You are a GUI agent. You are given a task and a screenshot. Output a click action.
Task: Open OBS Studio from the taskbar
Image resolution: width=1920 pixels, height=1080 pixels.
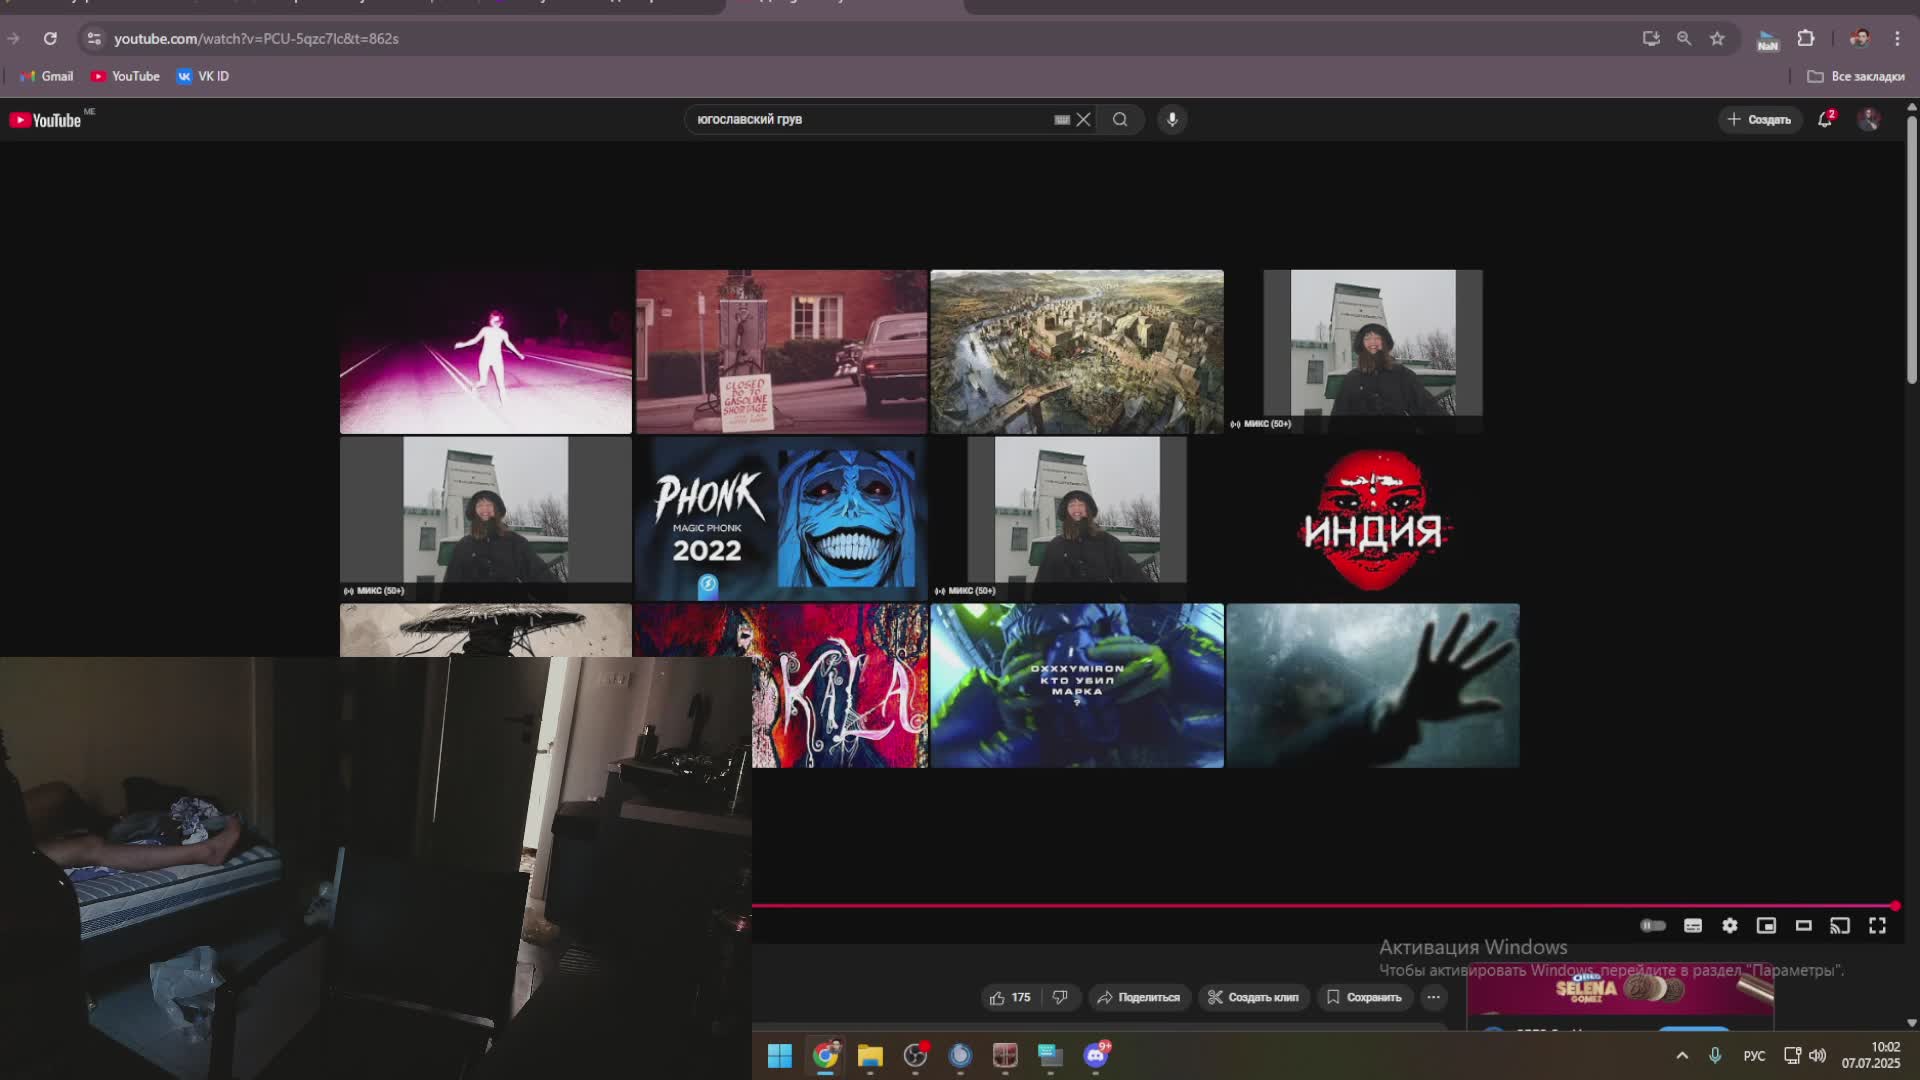[x=915, y=1055]
